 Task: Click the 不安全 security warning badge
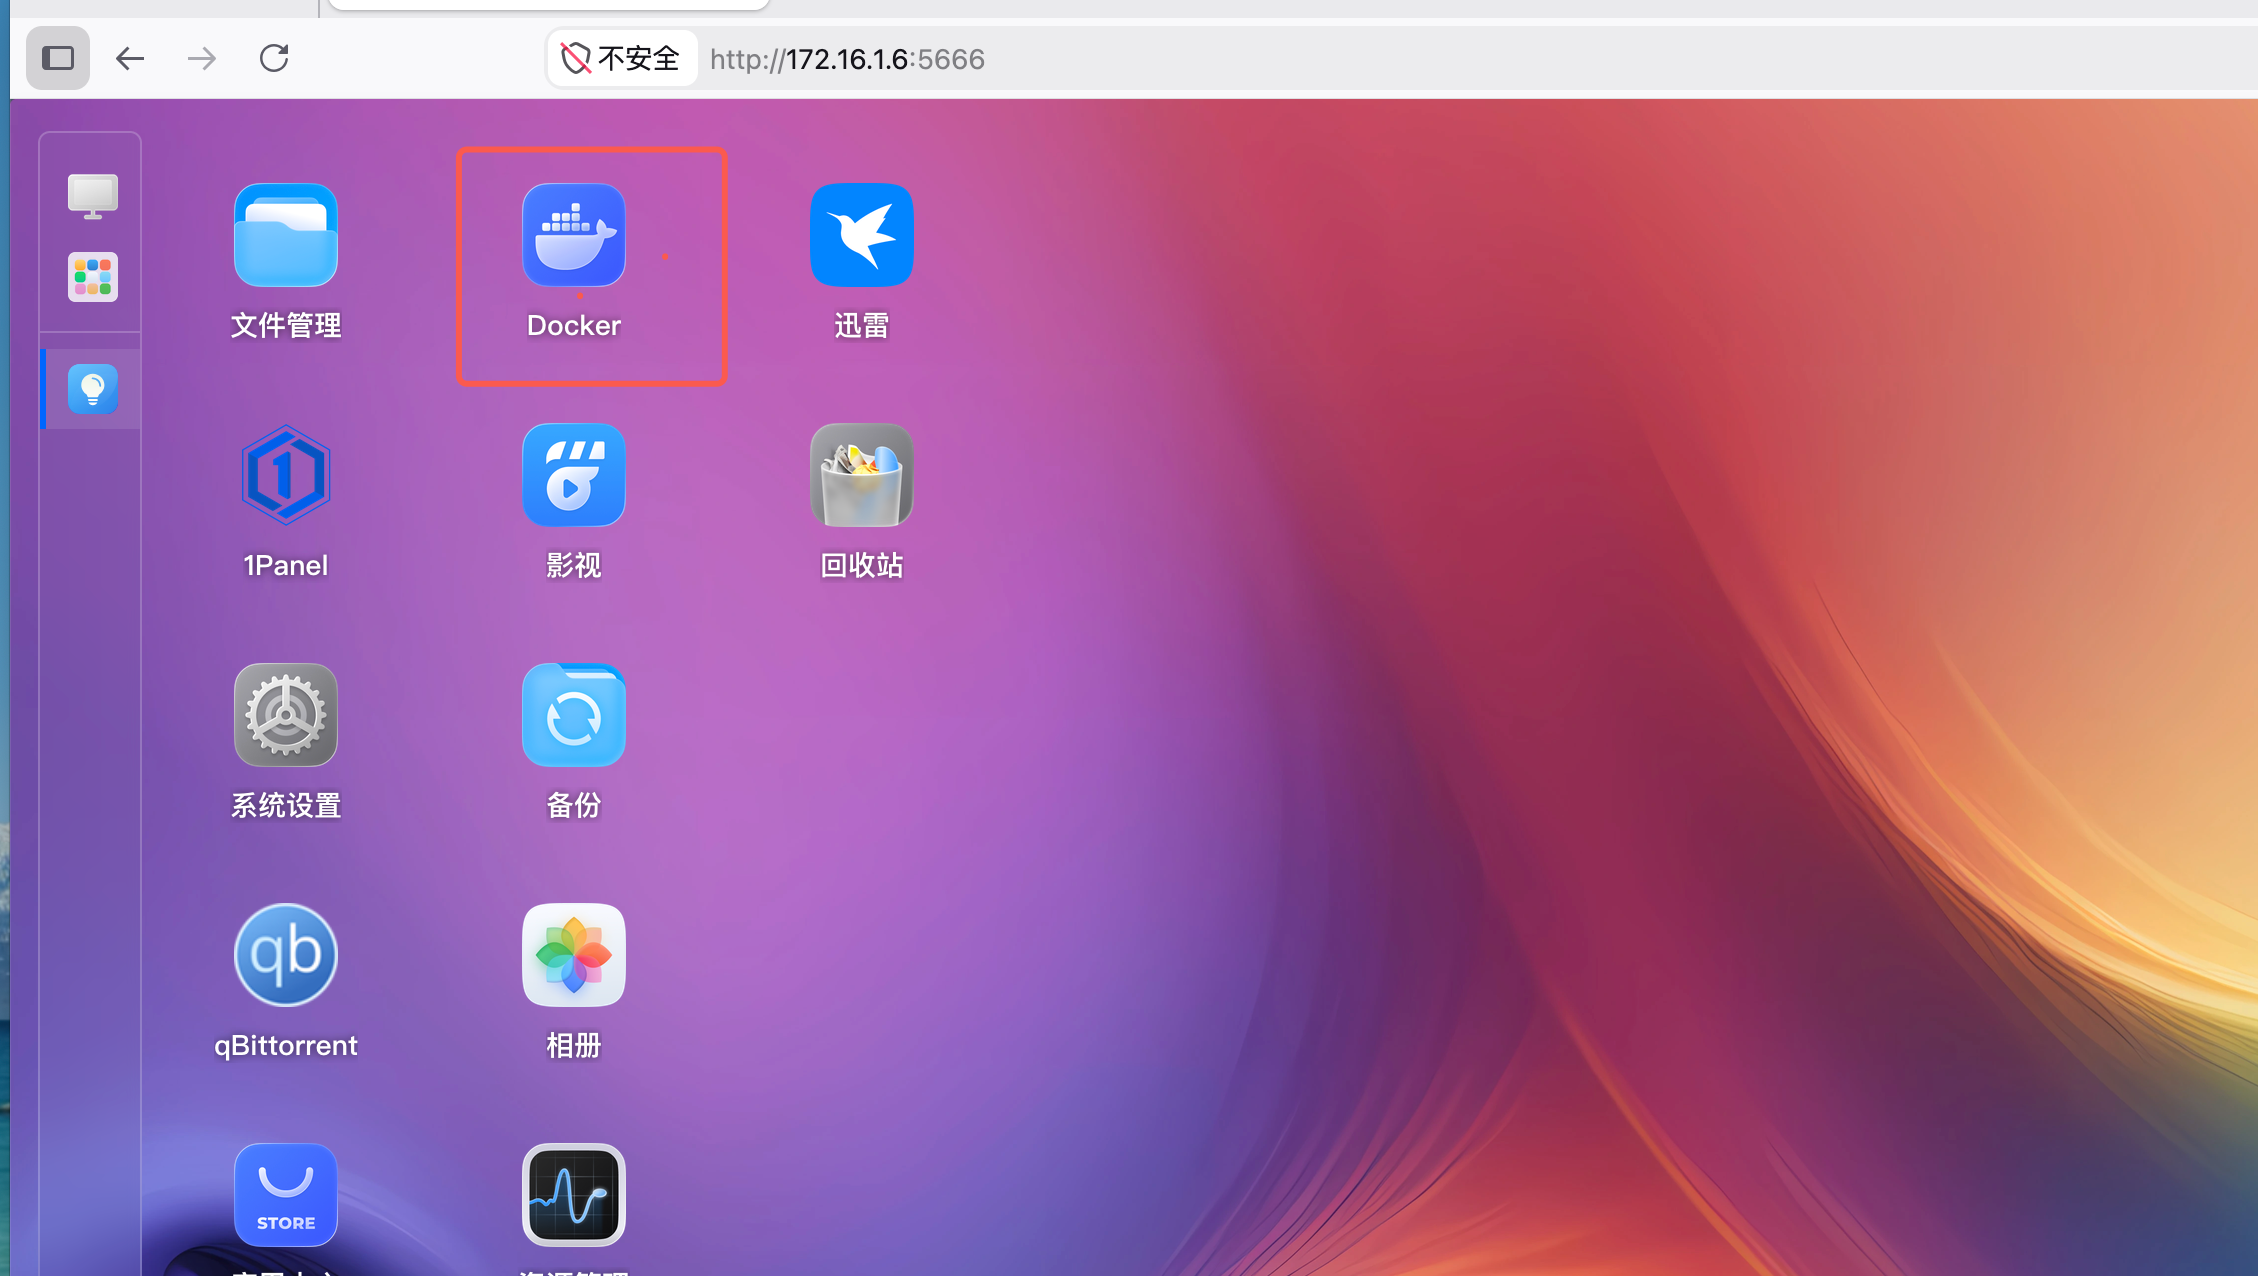pos(621,58)
